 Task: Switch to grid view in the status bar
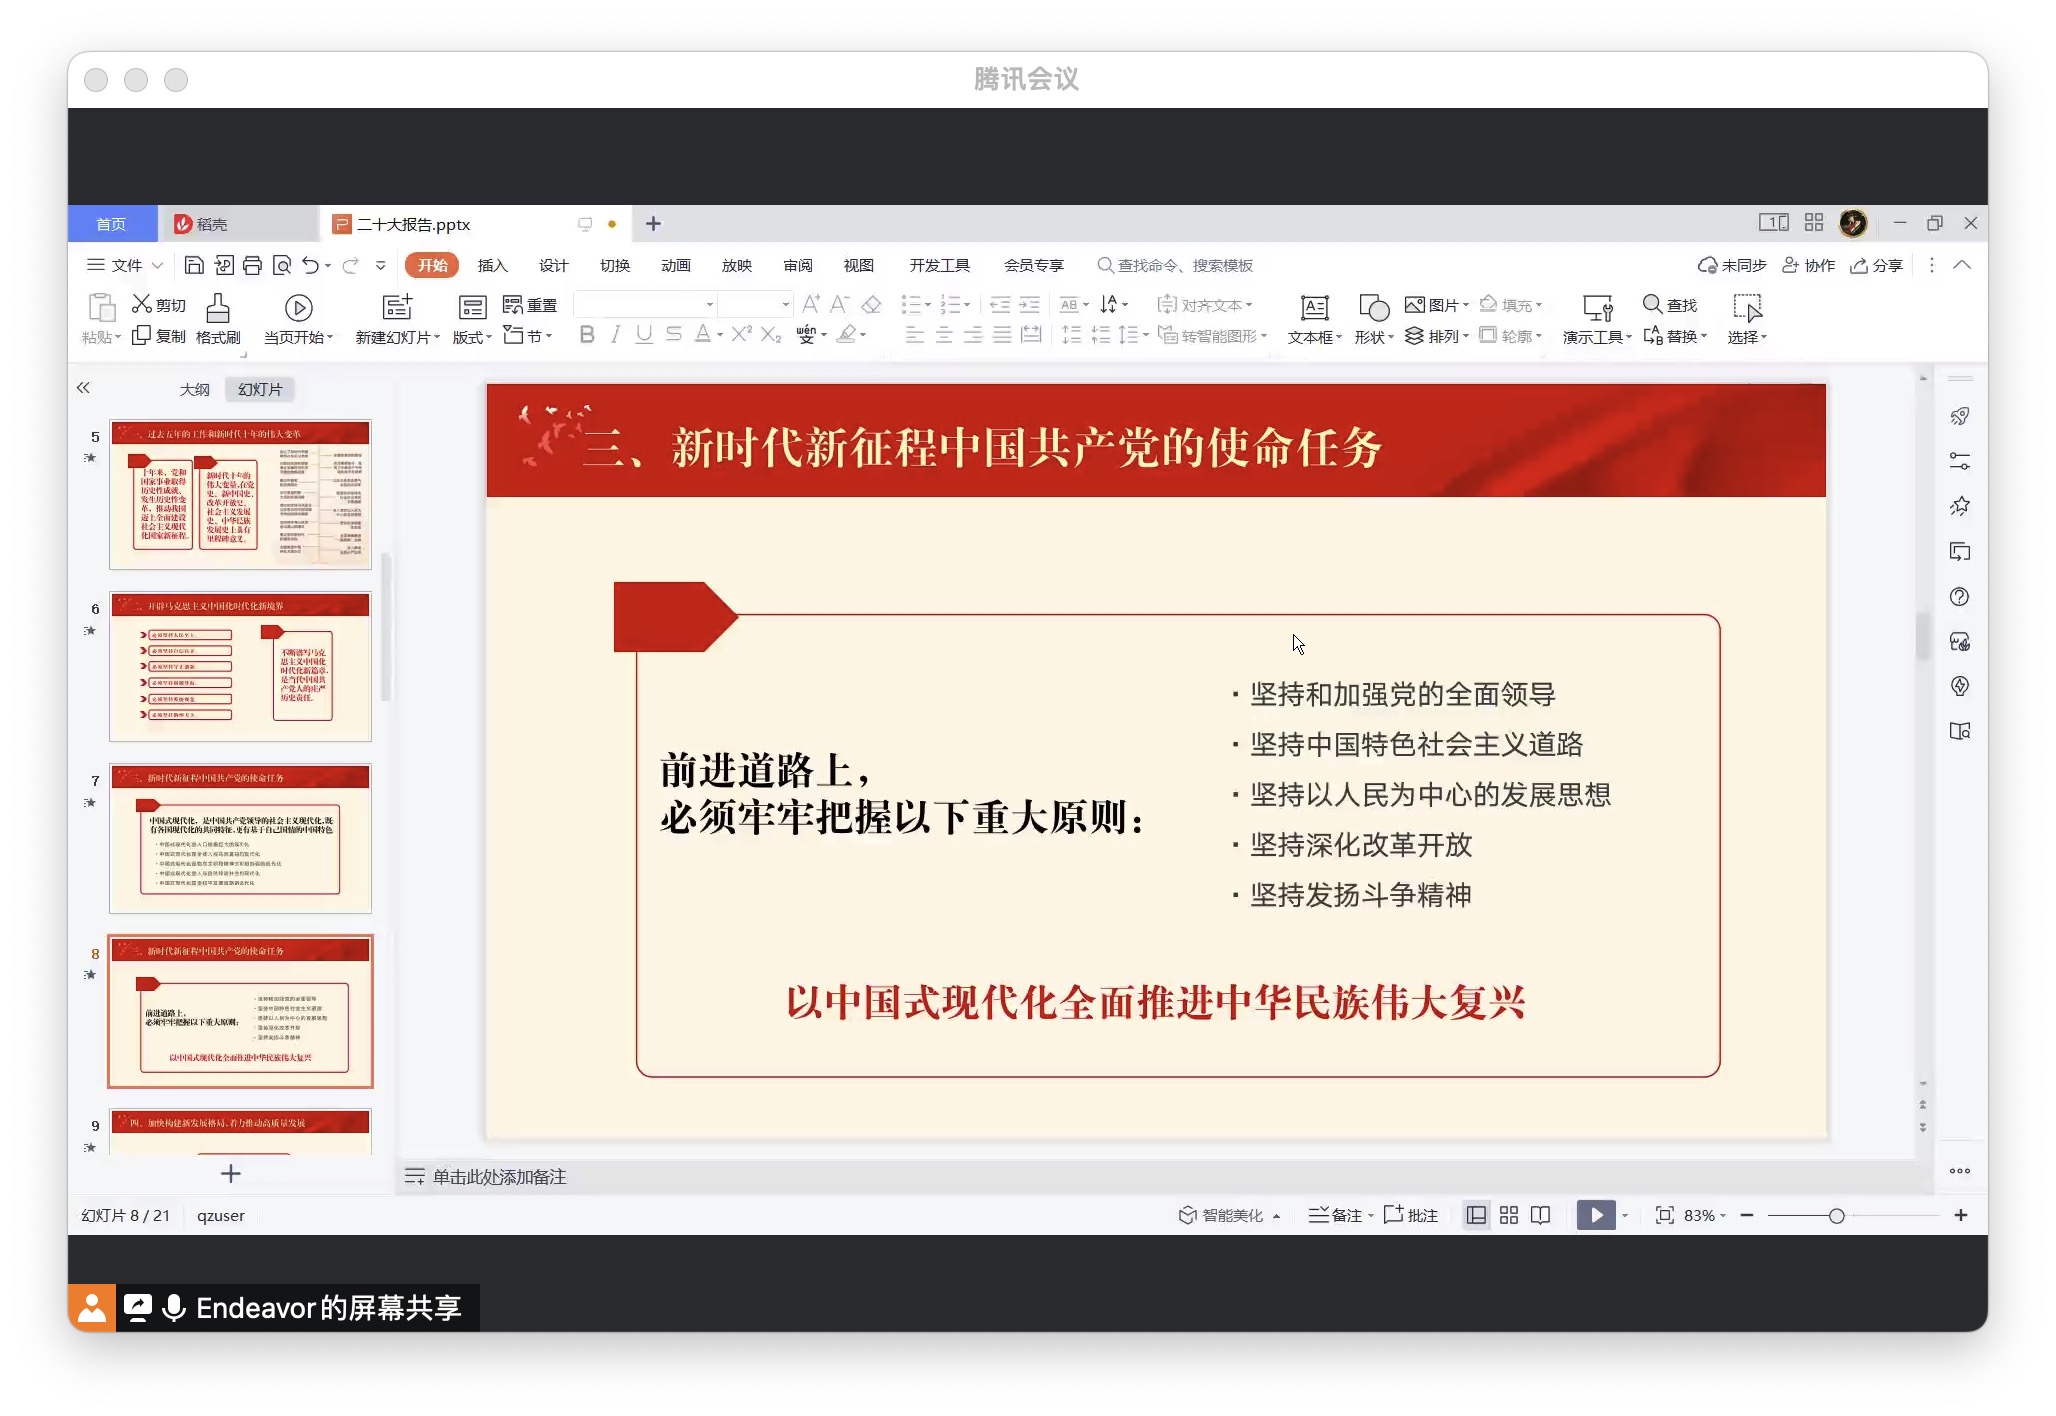pos(1508,1214)
